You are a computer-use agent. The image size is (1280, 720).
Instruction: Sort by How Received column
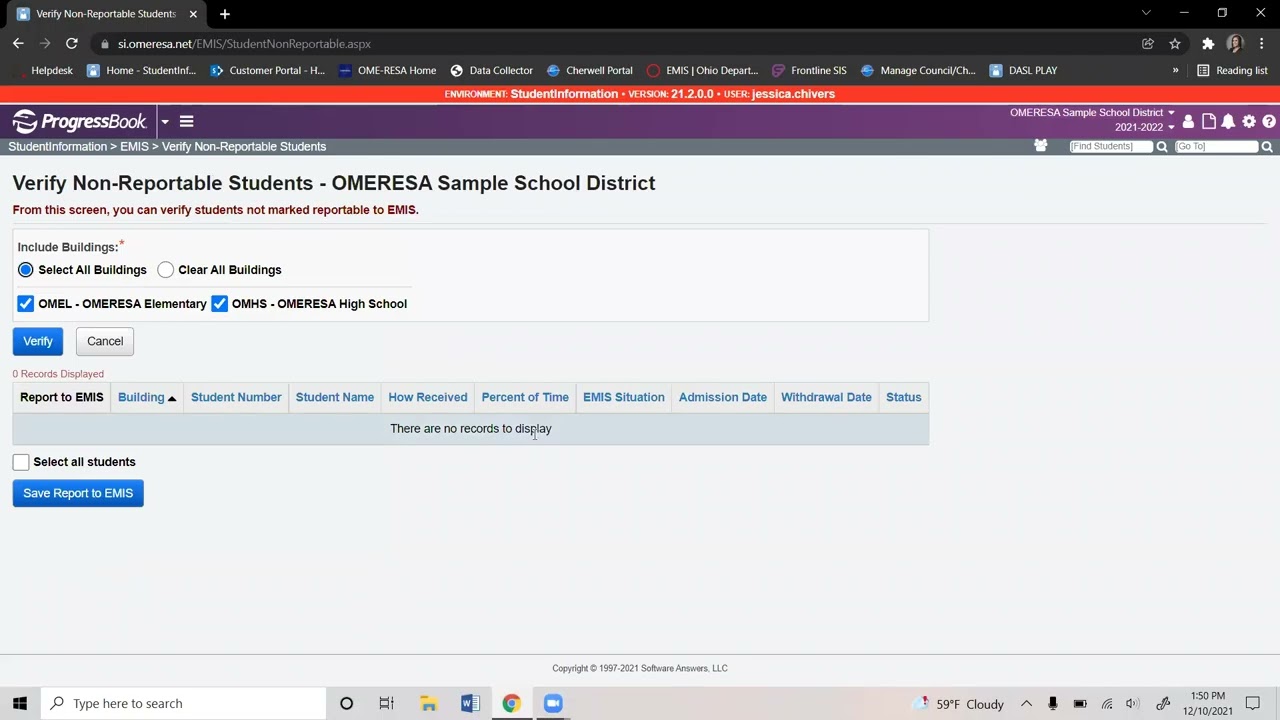(x=428, y=397)
